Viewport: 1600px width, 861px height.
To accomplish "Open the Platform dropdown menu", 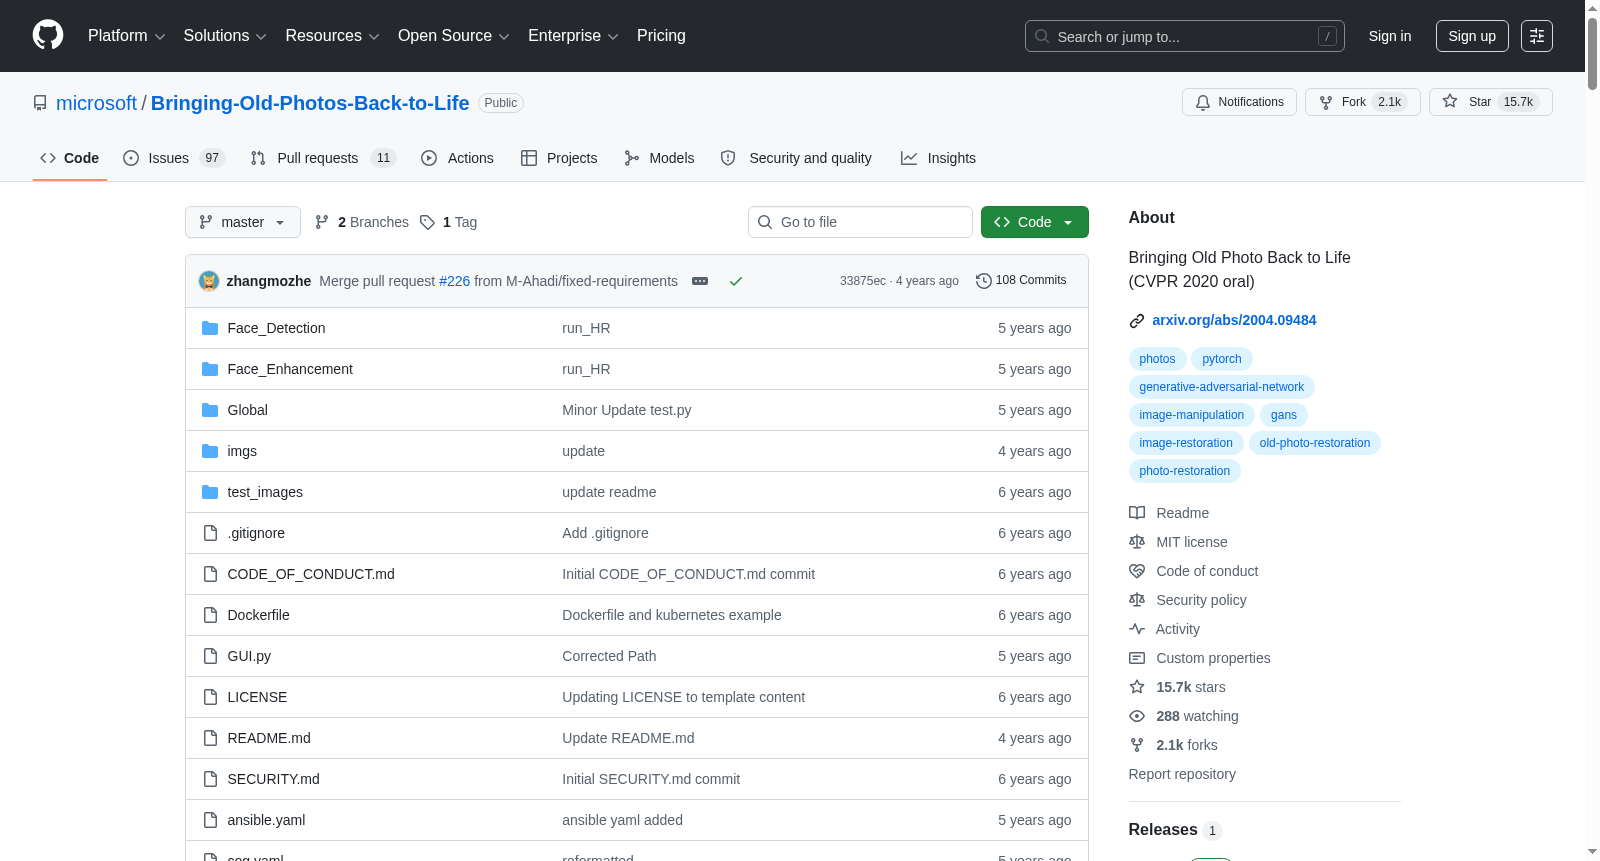I will [126, 36].
